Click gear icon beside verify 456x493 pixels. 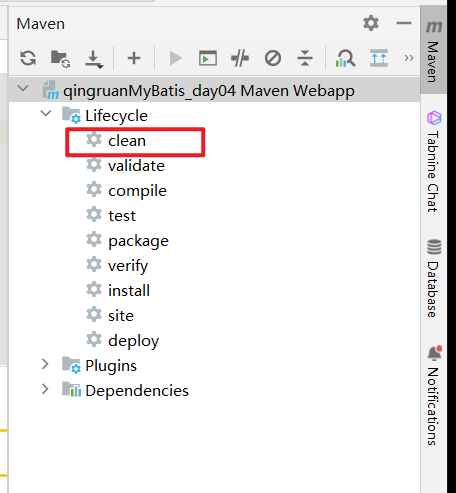(94, 264)
